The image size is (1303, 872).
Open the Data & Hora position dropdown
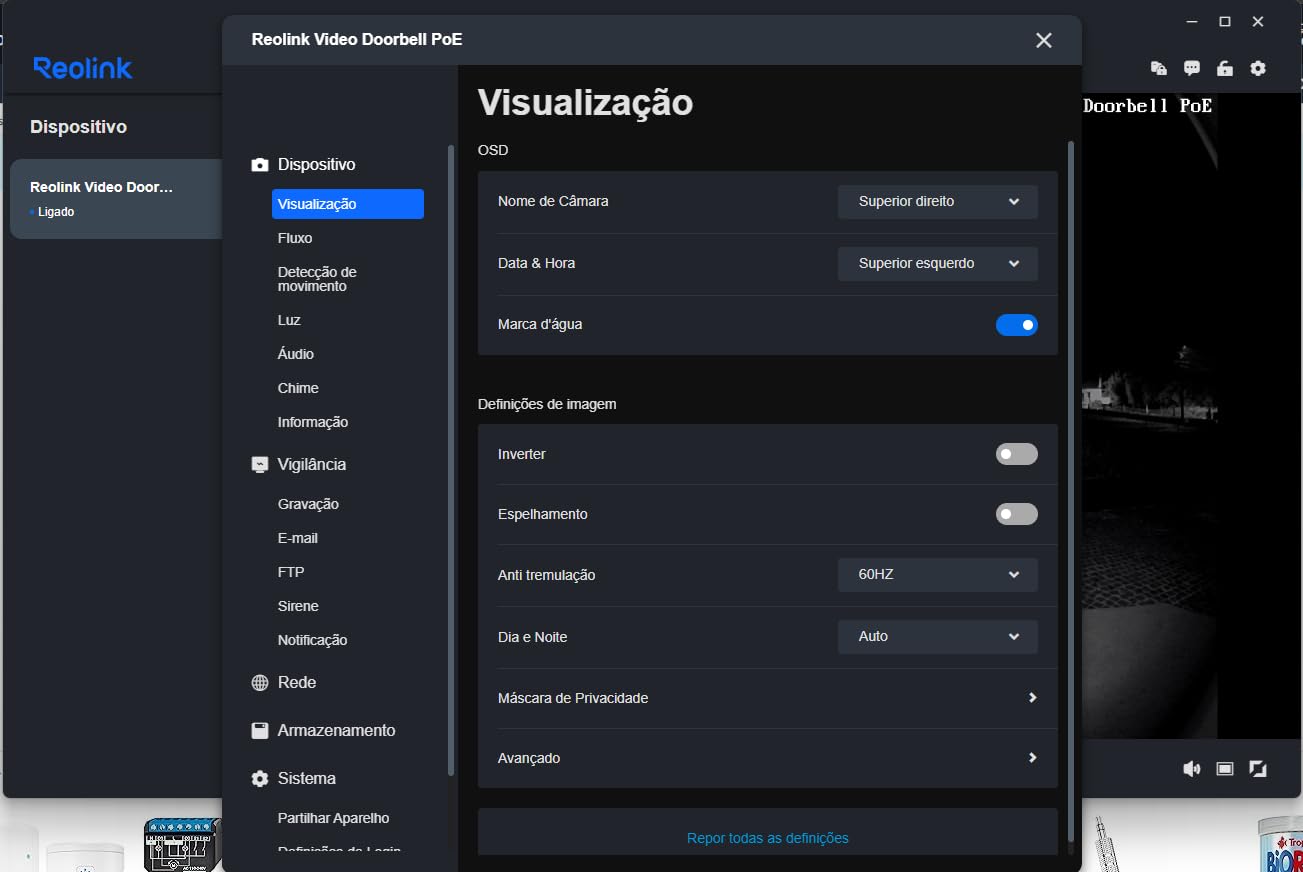pos(938,263)
